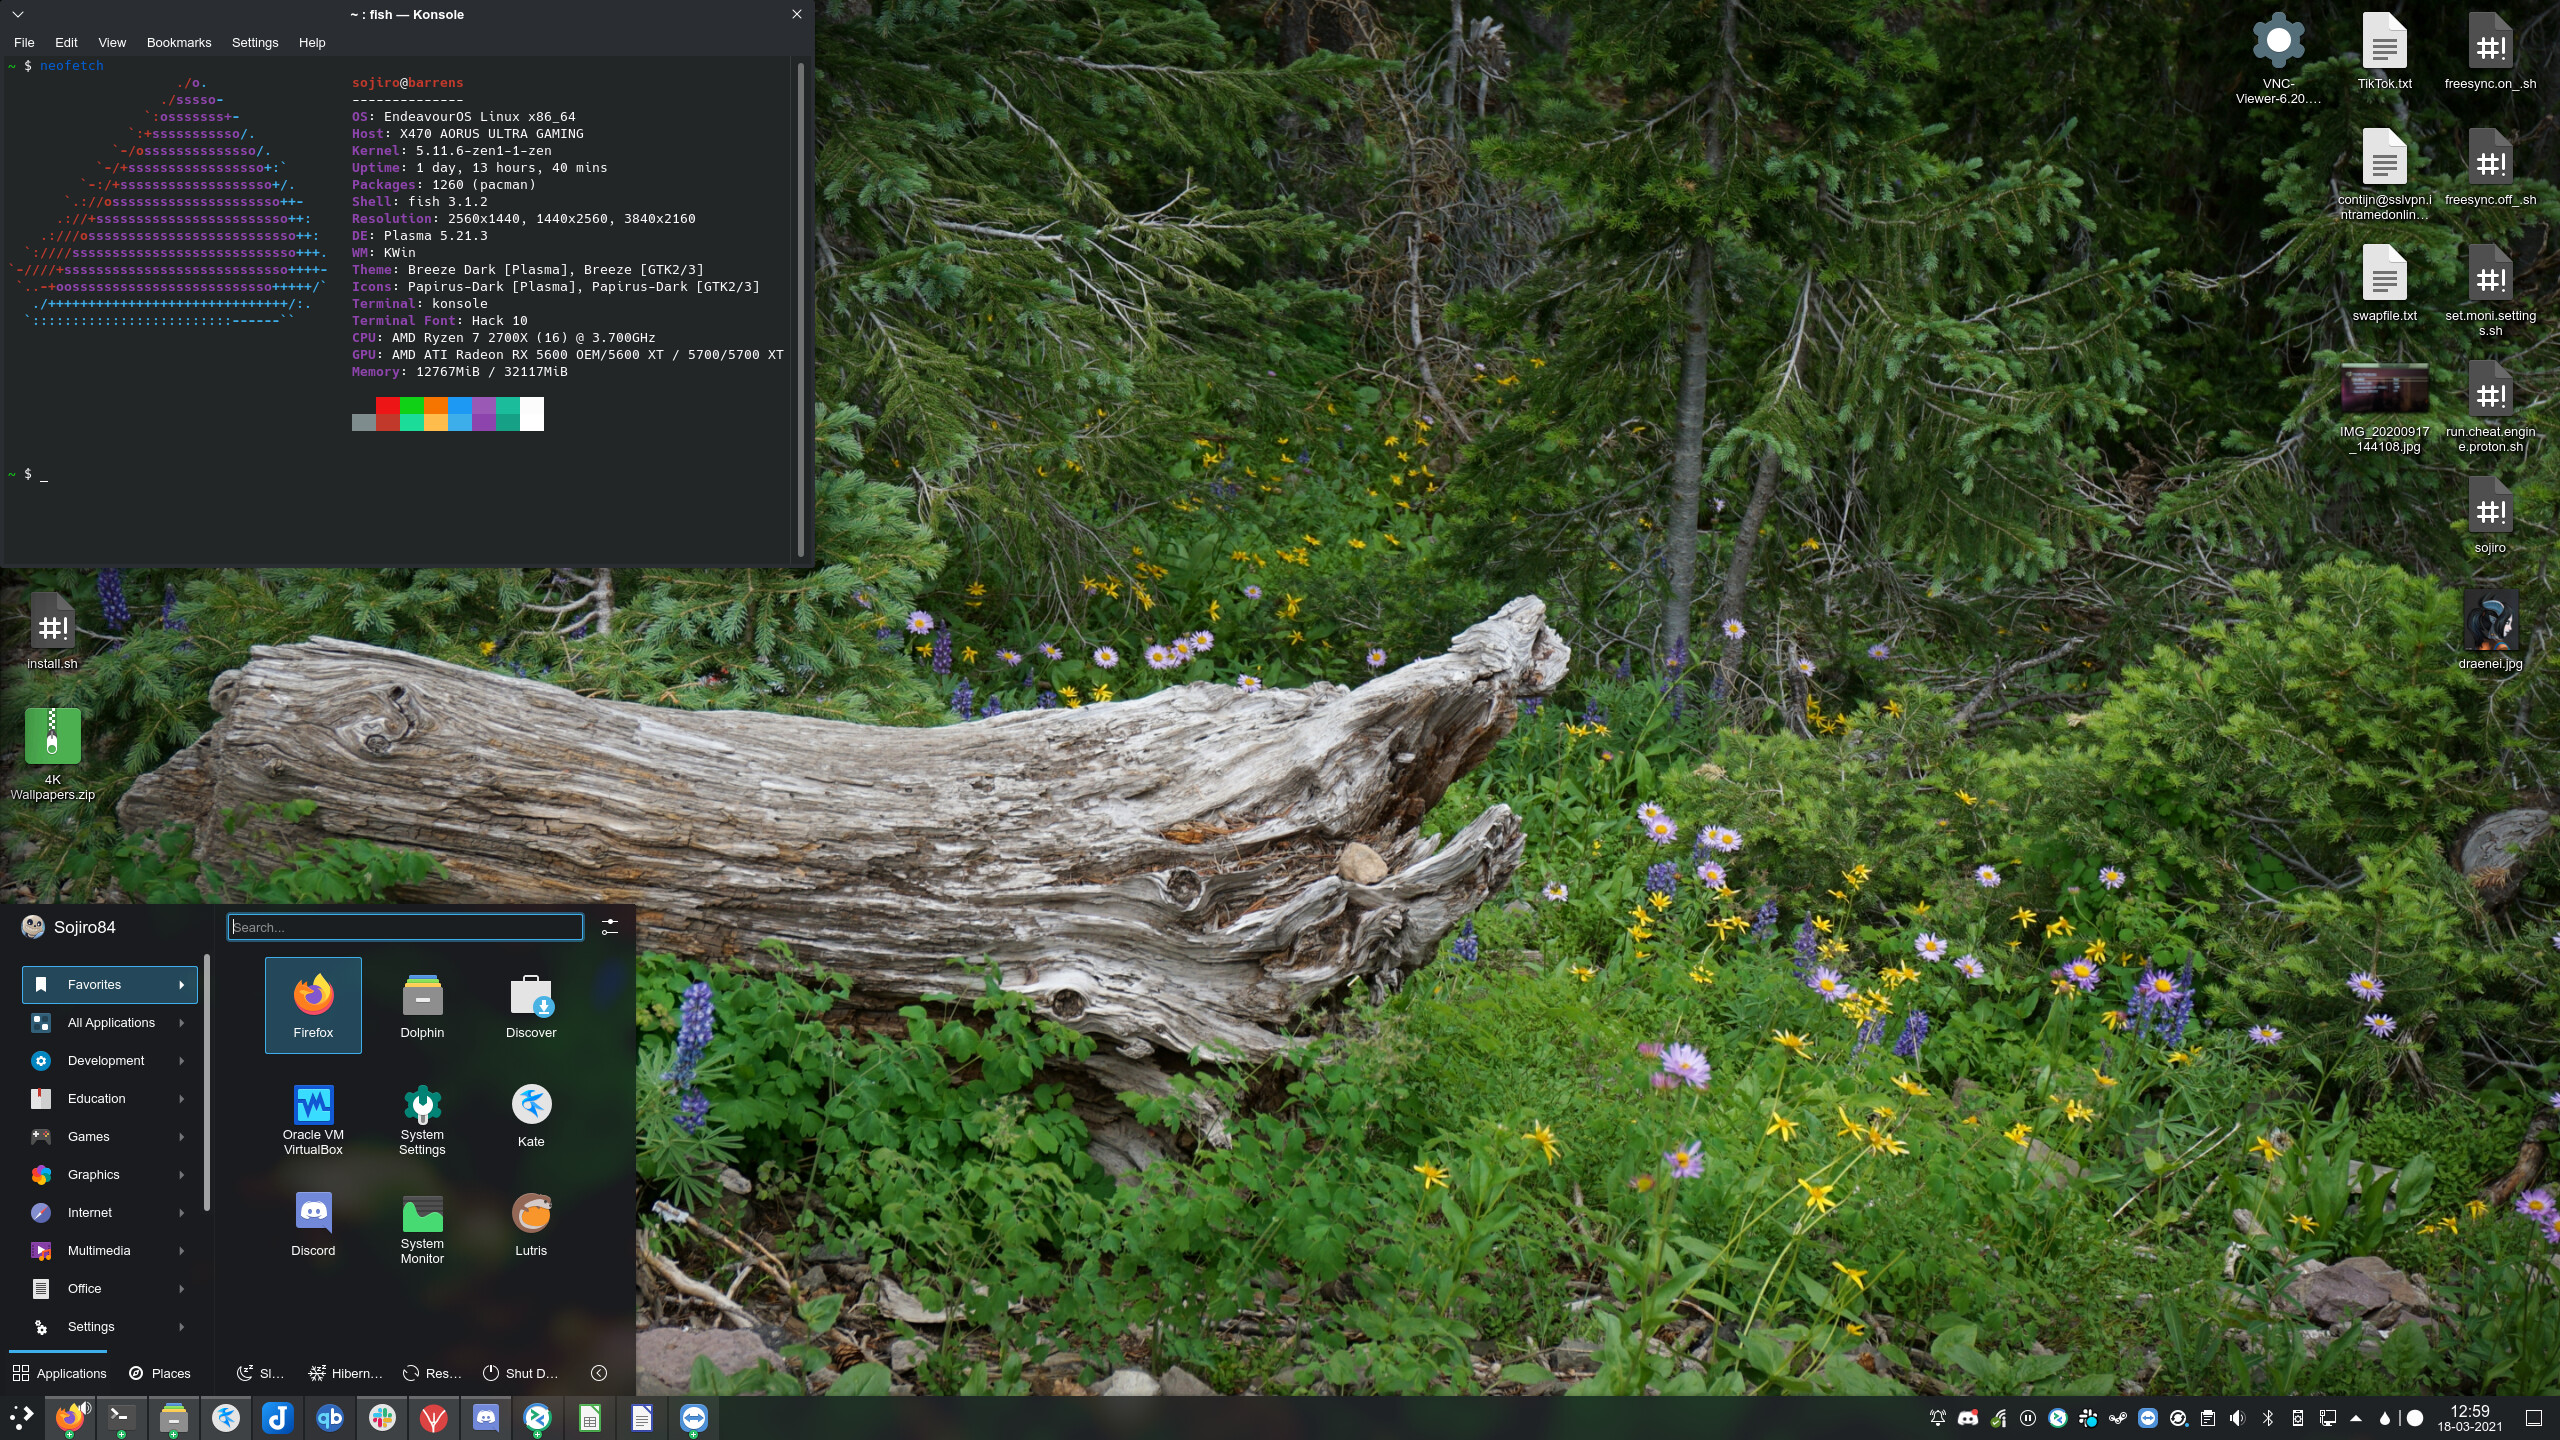The width and height of the screenshot is (2560, 1440).
Task: Expand All Applications category
Action: (x=110, y=1023)
